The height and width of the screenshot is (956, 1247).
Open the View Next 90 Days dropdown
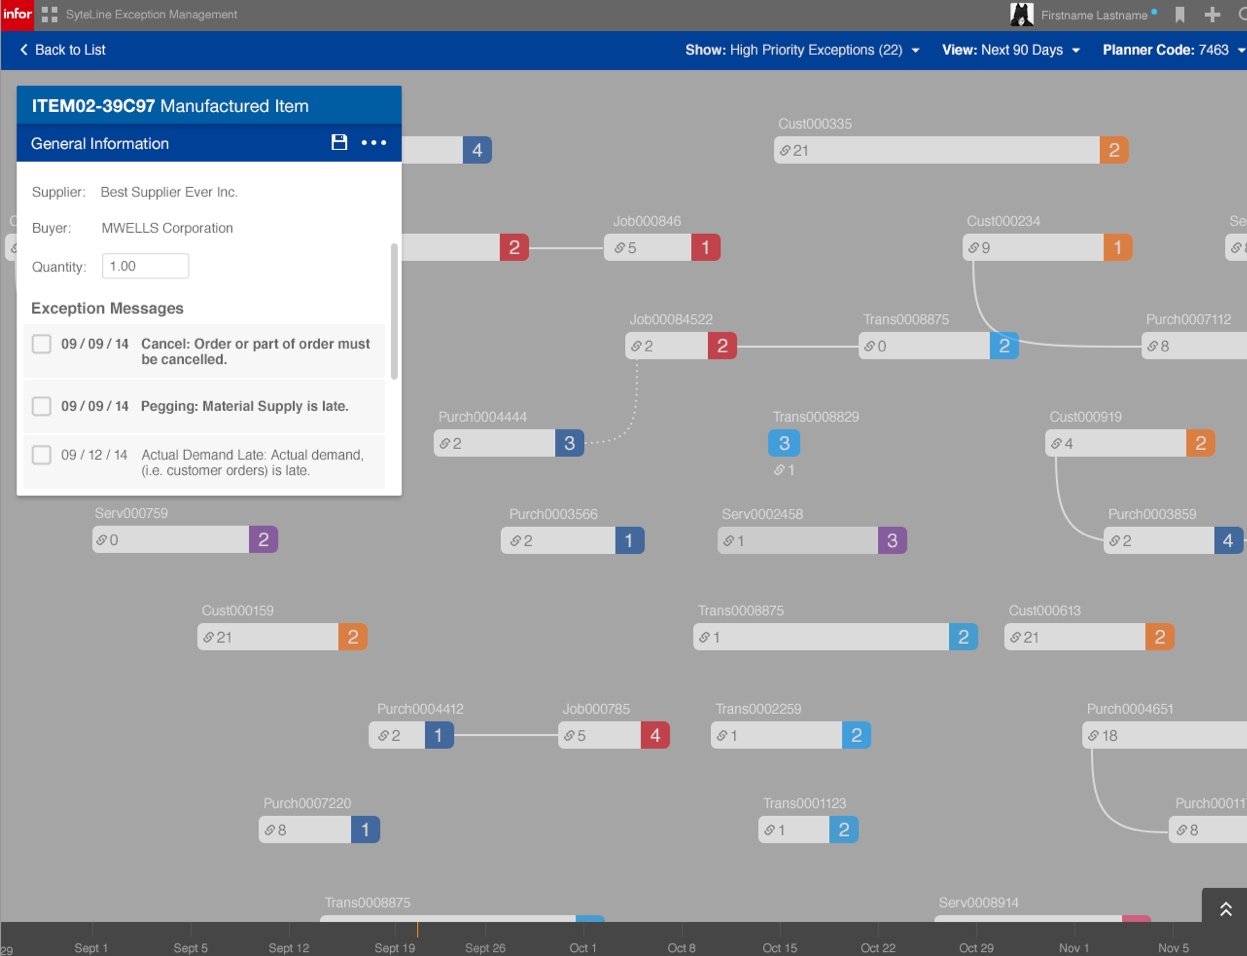1011,50
